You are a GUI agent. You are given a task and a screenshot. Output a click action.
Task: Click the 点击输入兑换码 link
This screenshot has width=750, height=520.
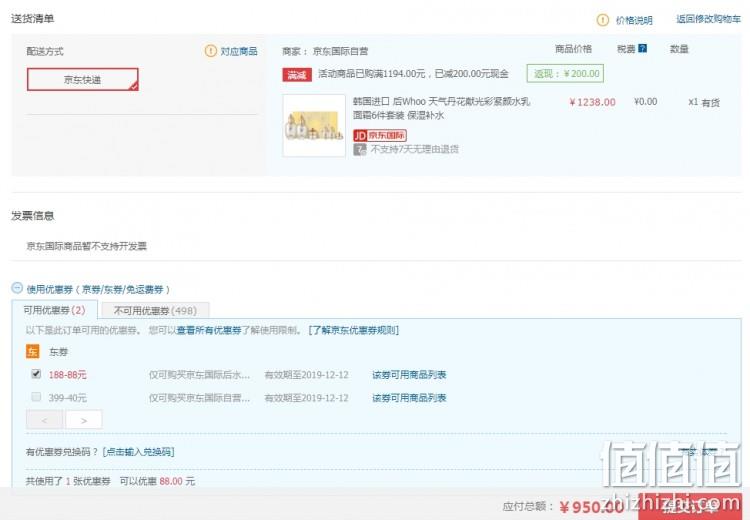pyautogui.click(x=138, y=452)
